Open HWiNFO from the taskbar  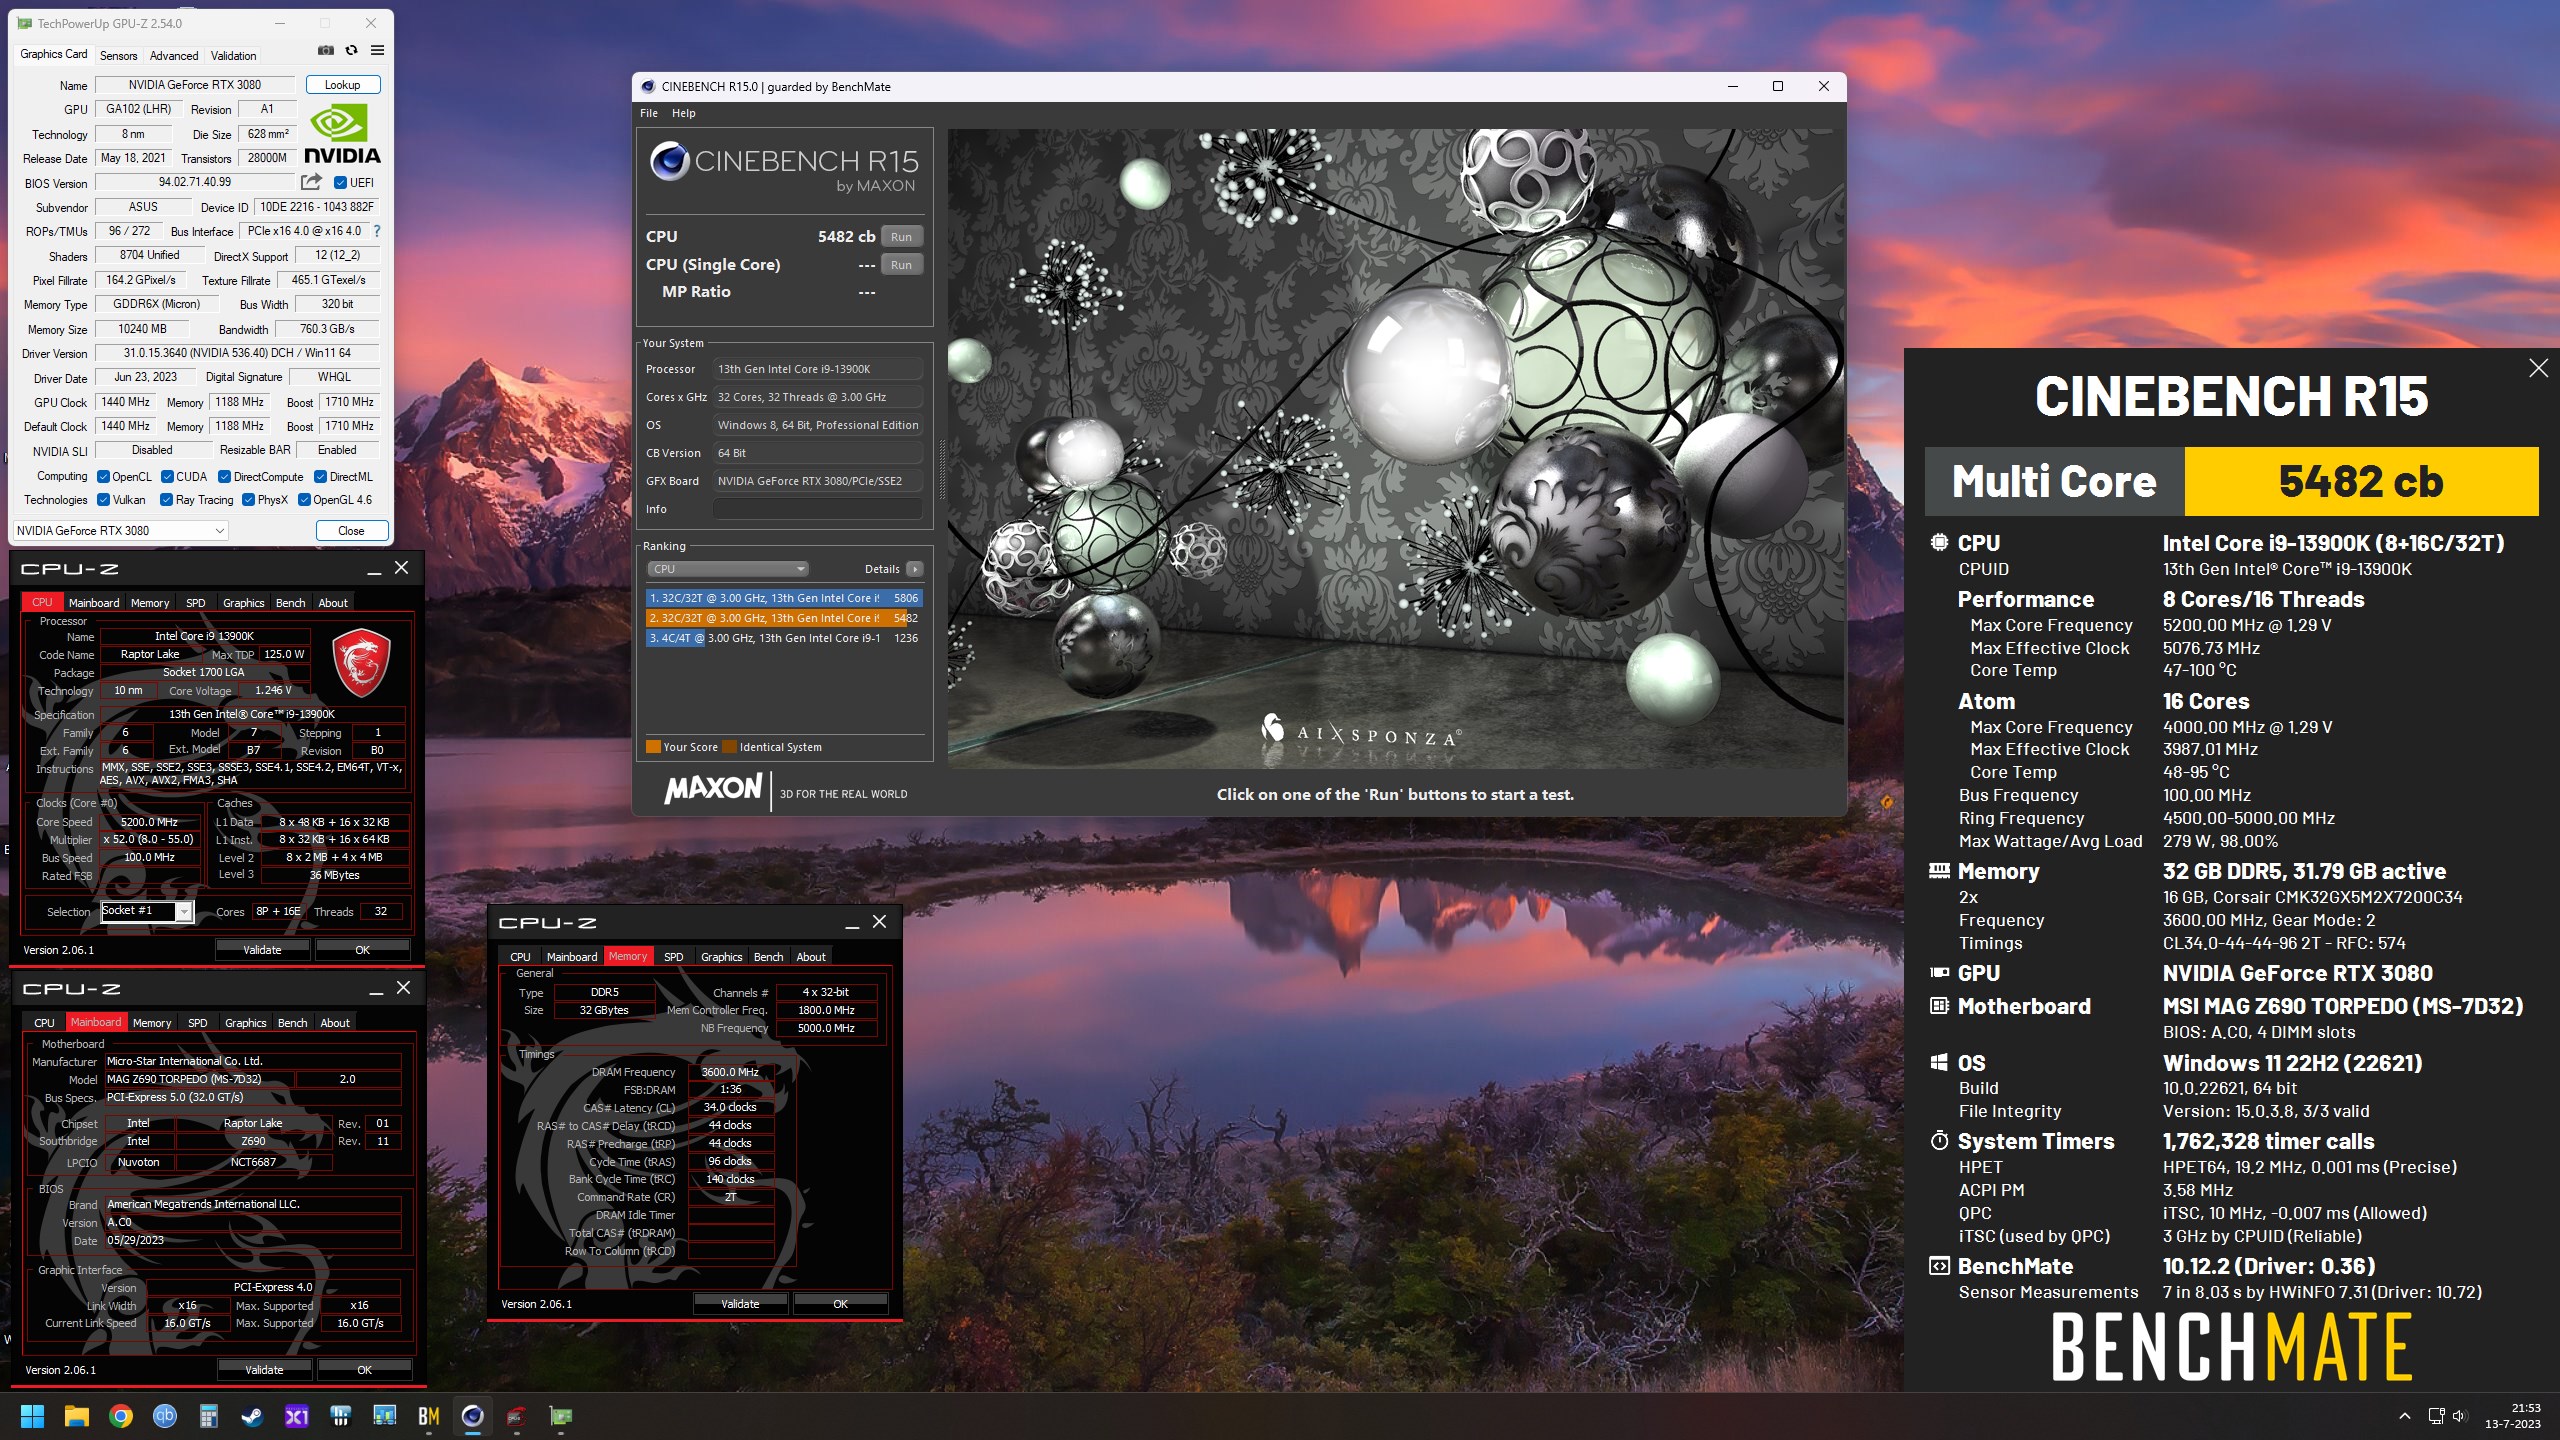coord(385,1416)
